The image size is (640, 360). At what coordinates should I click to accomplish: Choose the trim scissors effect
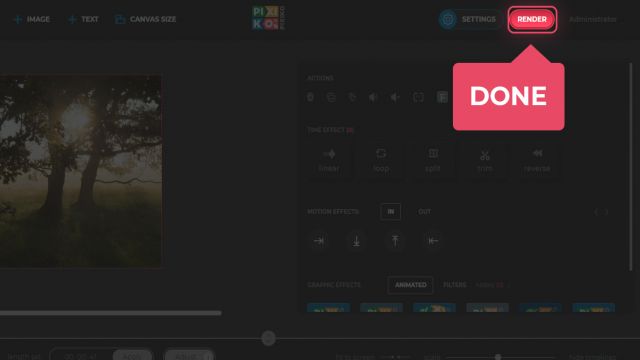point(485,160)
